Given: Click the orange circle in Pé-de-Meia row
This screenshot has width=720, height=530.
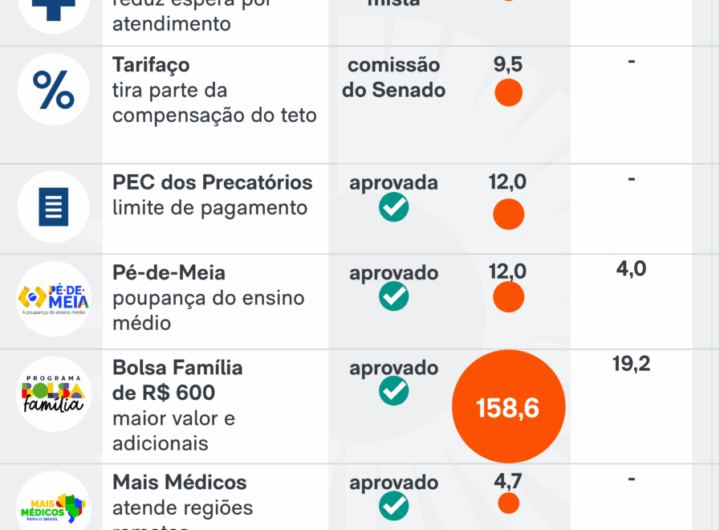Looking at the screenshot, I should coord(508,297).
